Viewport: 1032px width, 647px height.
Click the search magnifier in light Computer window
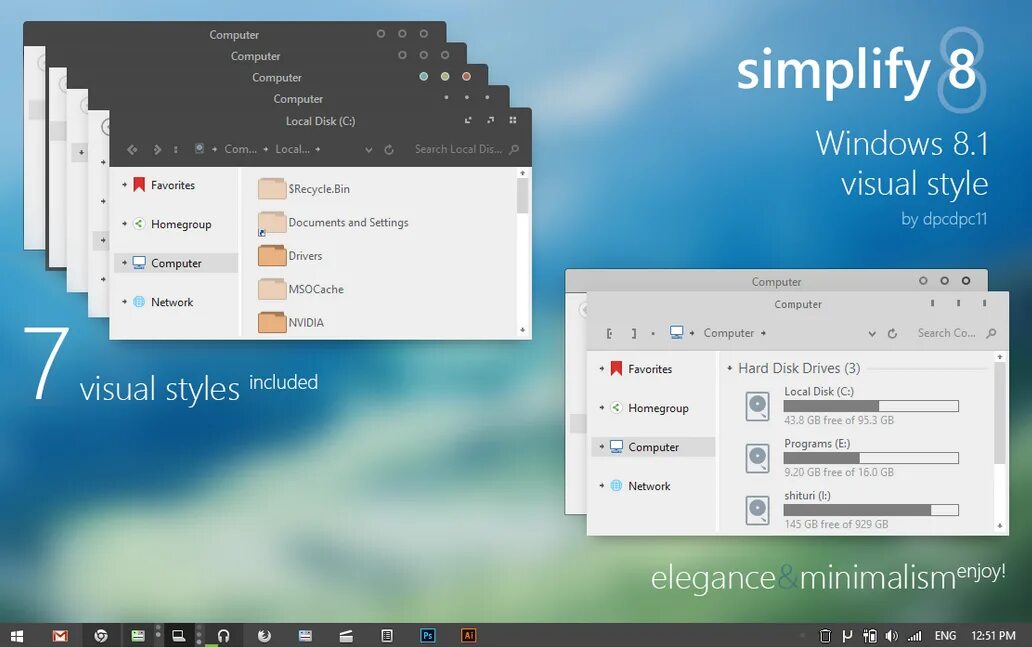[991, 334]
